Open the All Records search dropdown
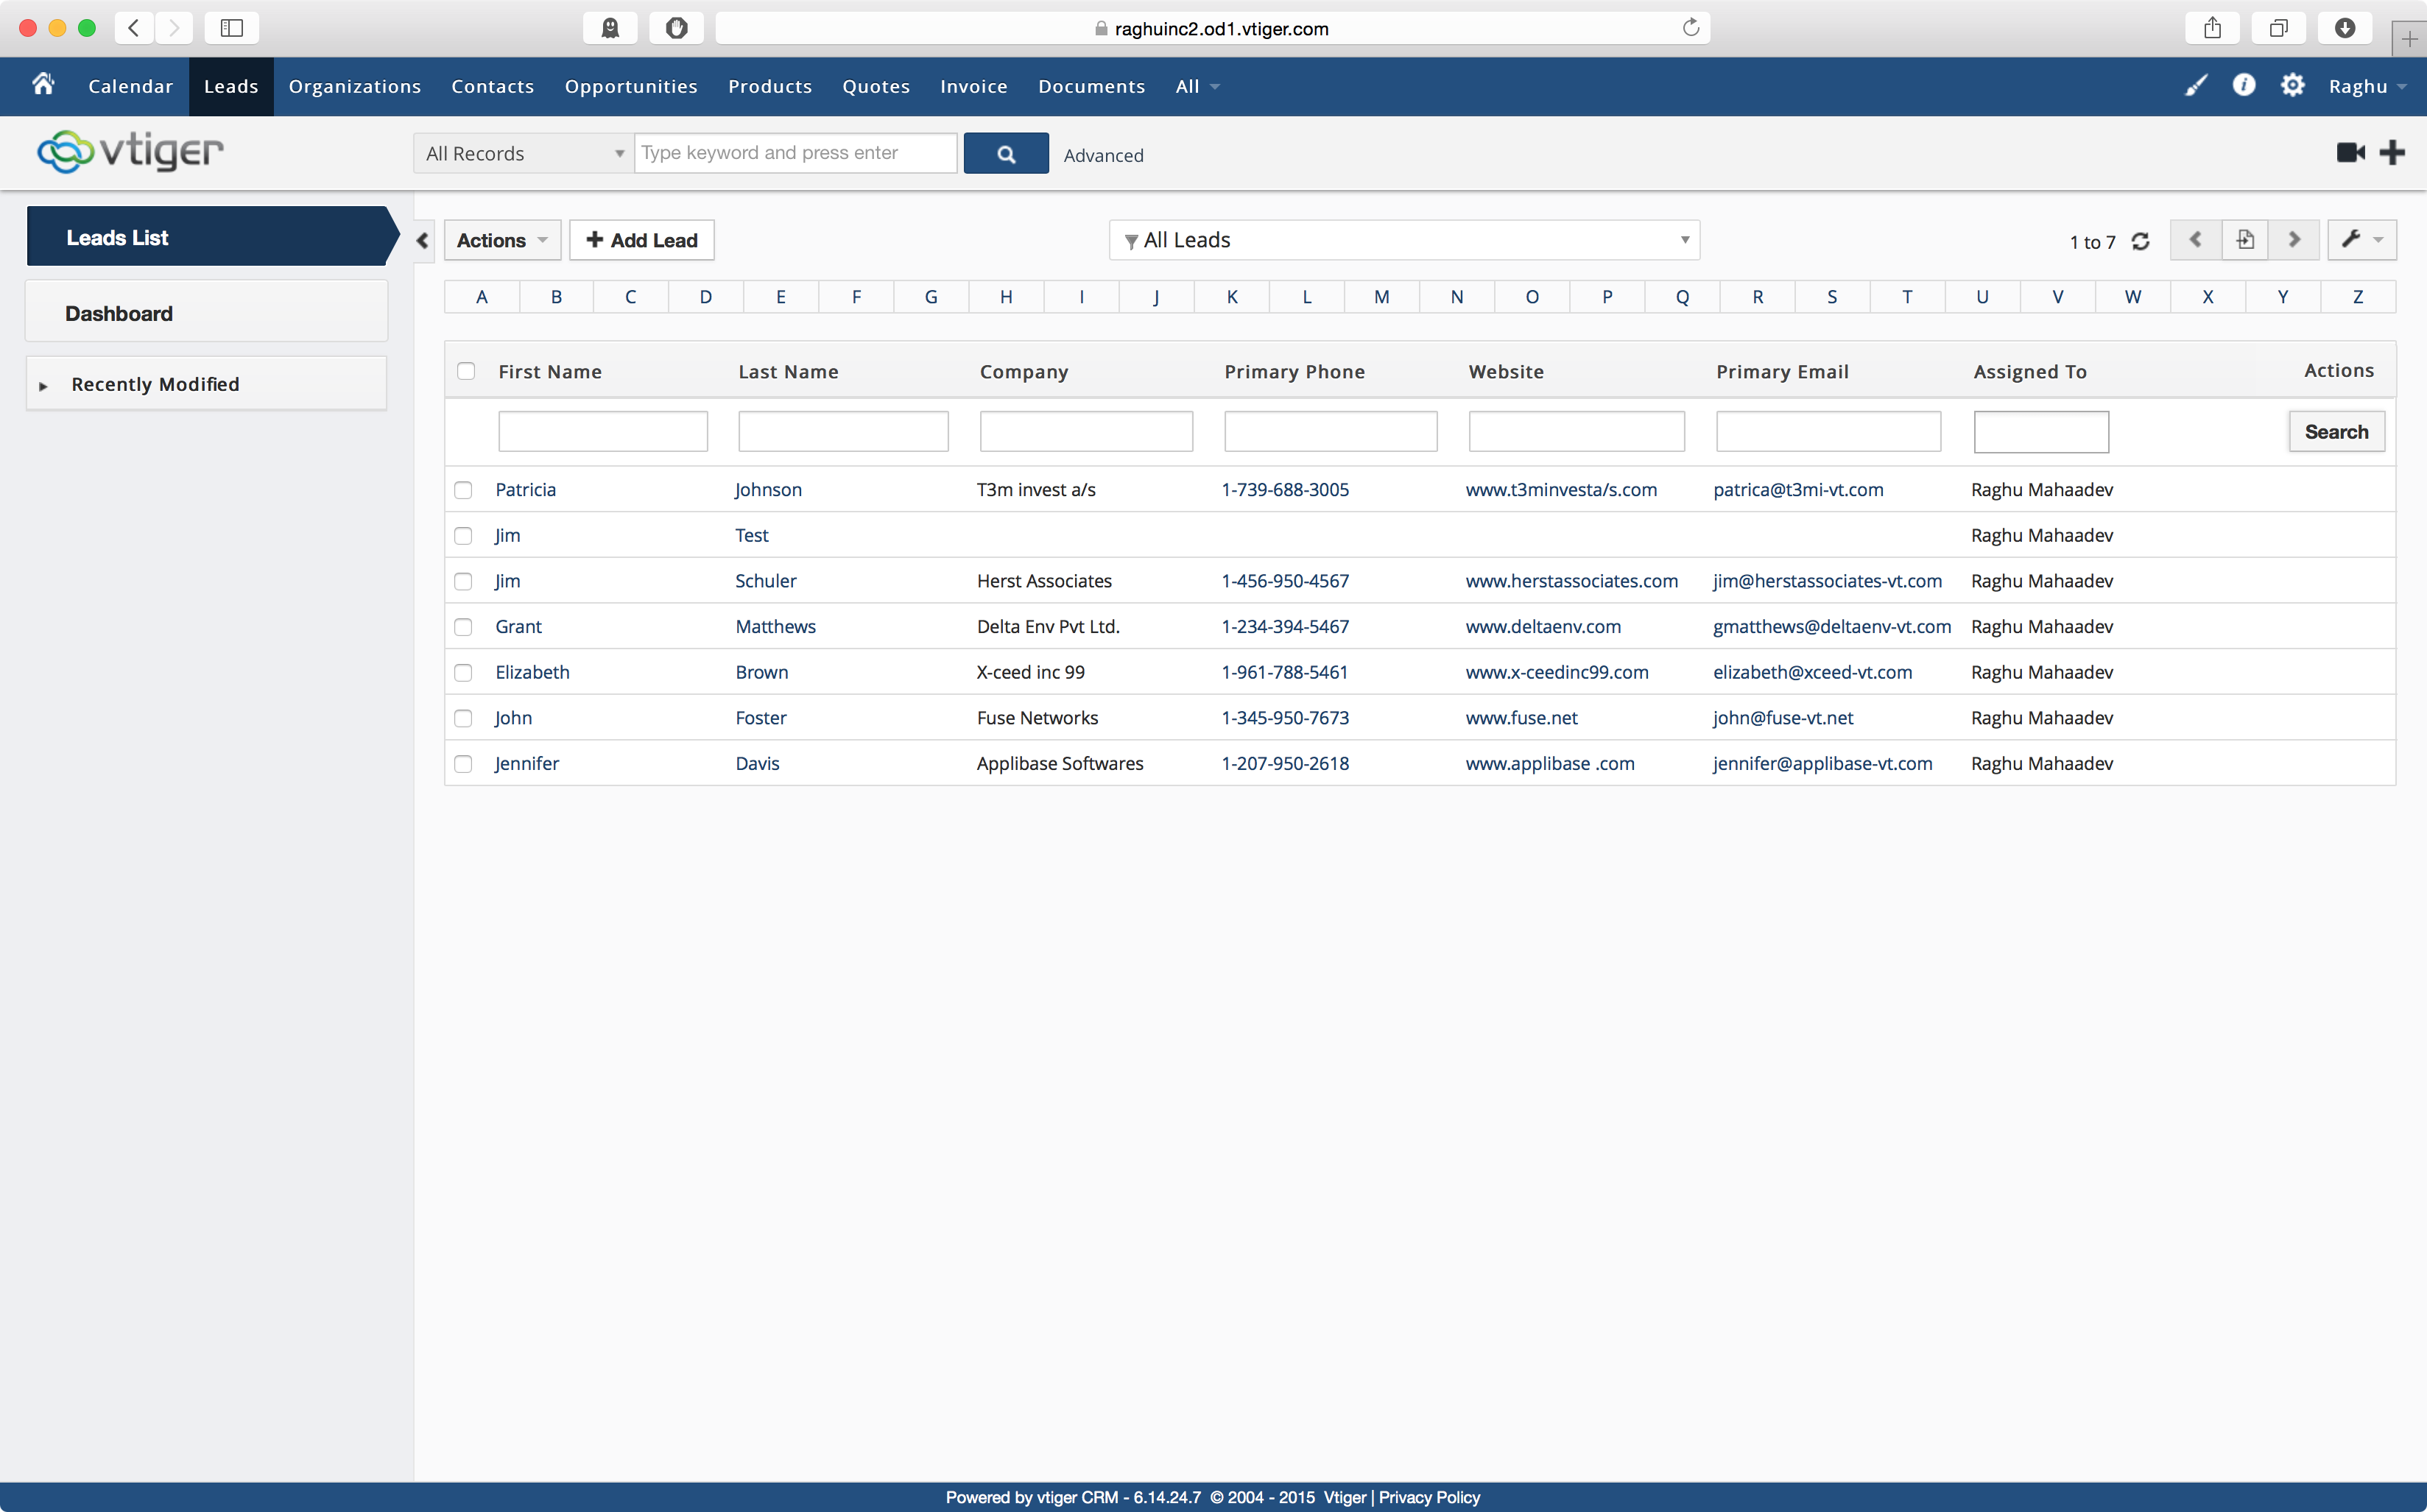This screenshot has width=2427, height=1512. (x=523, y=154)
